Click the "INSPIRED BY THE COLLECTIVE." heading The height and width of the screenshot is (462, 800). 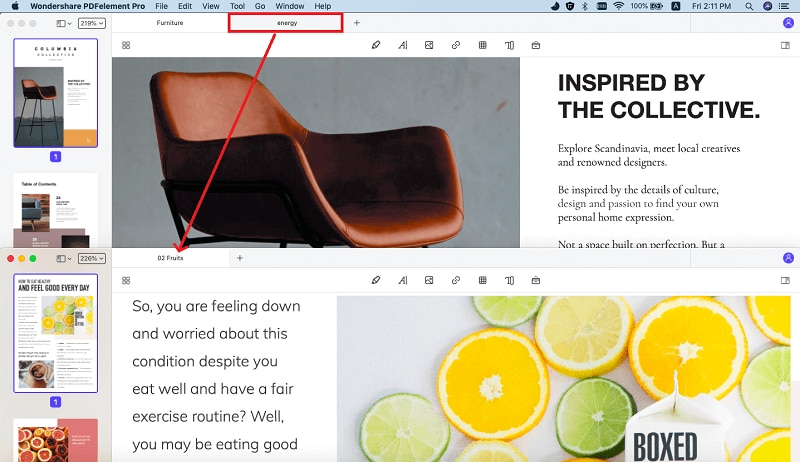659,96
